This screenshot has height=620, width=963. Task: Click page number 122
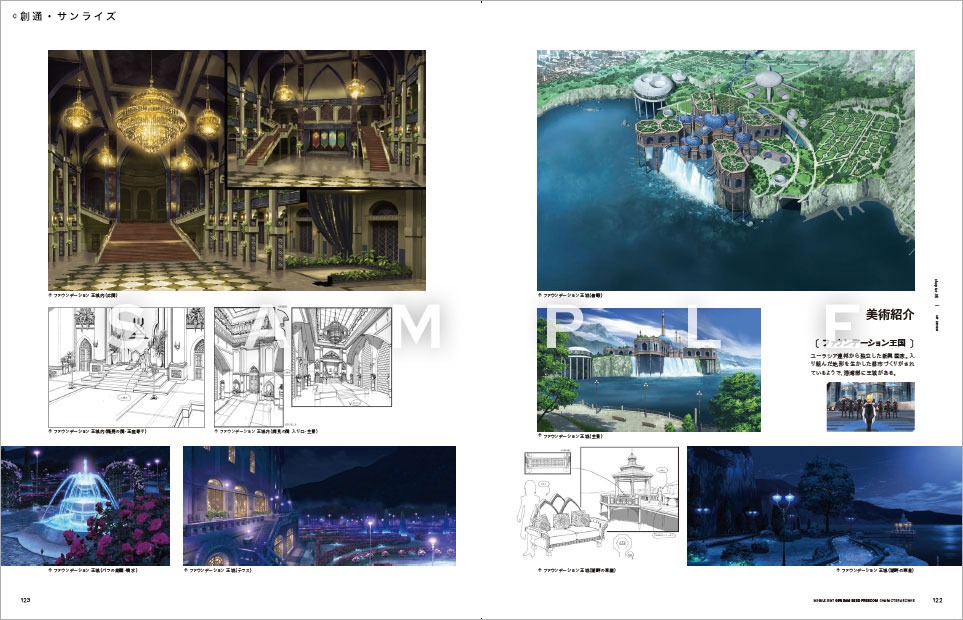[x=936, y=600]
